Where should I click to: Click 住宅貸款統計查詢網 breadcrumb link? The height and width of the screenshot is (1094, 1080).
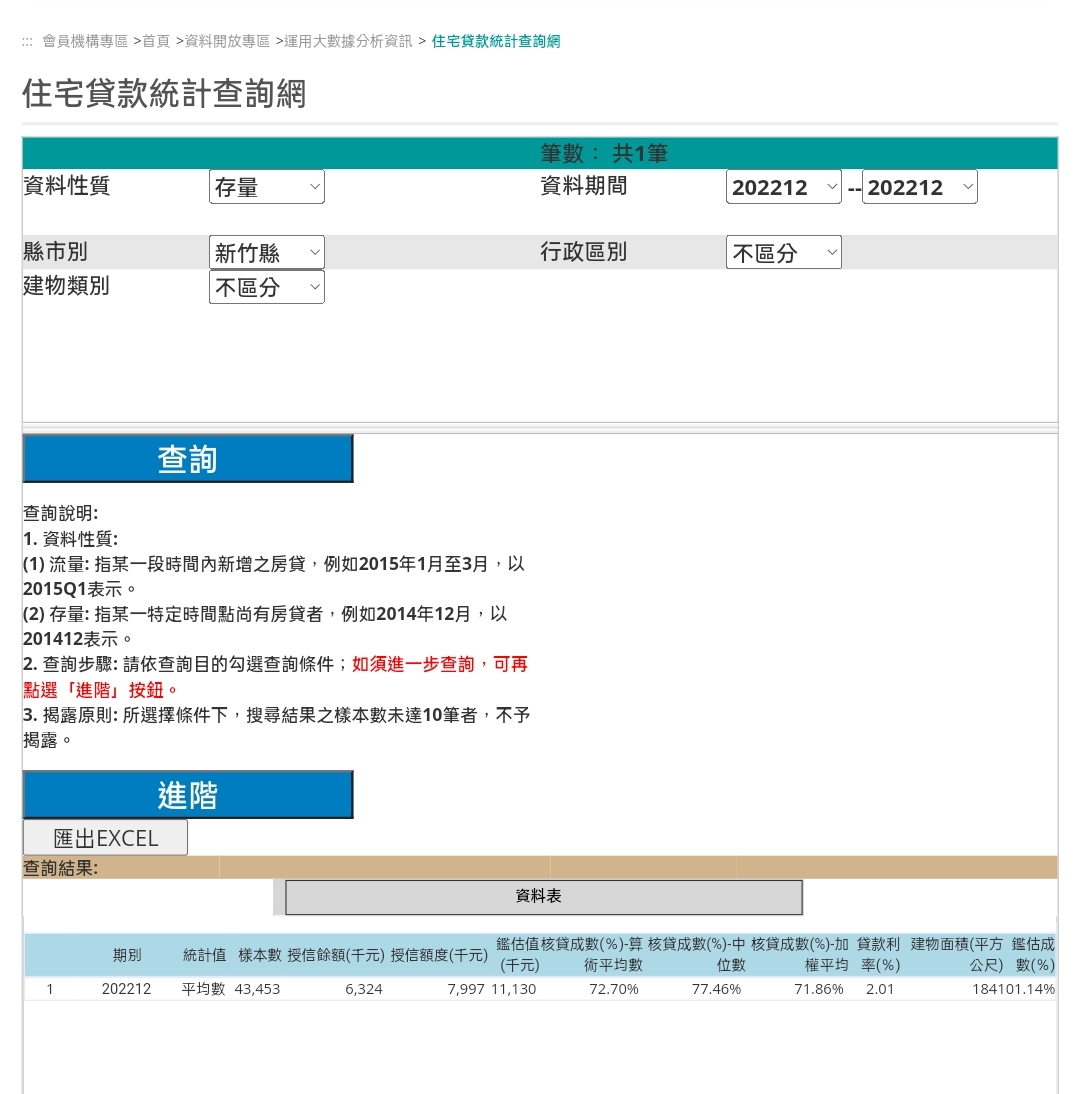coord(496,41)
